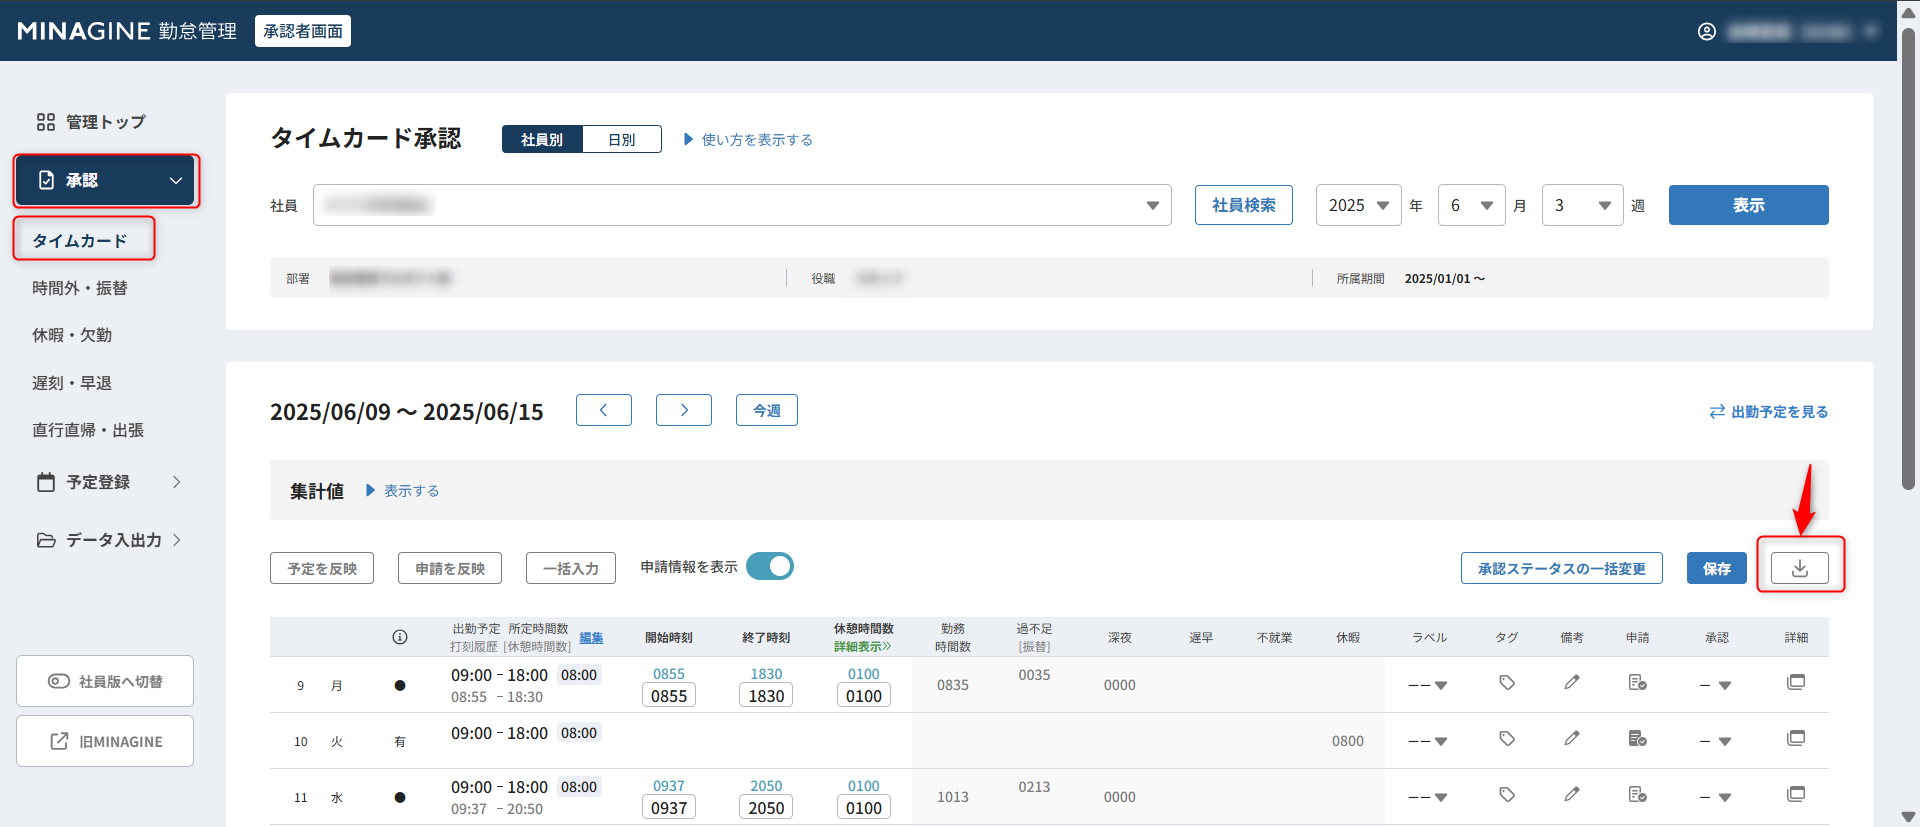Image resolution: width=1920 pixels, height=827 pixels.
Task: Switch to 社員版へ切替 employee view
Action: pyautogui.click(x=105, y=681)
